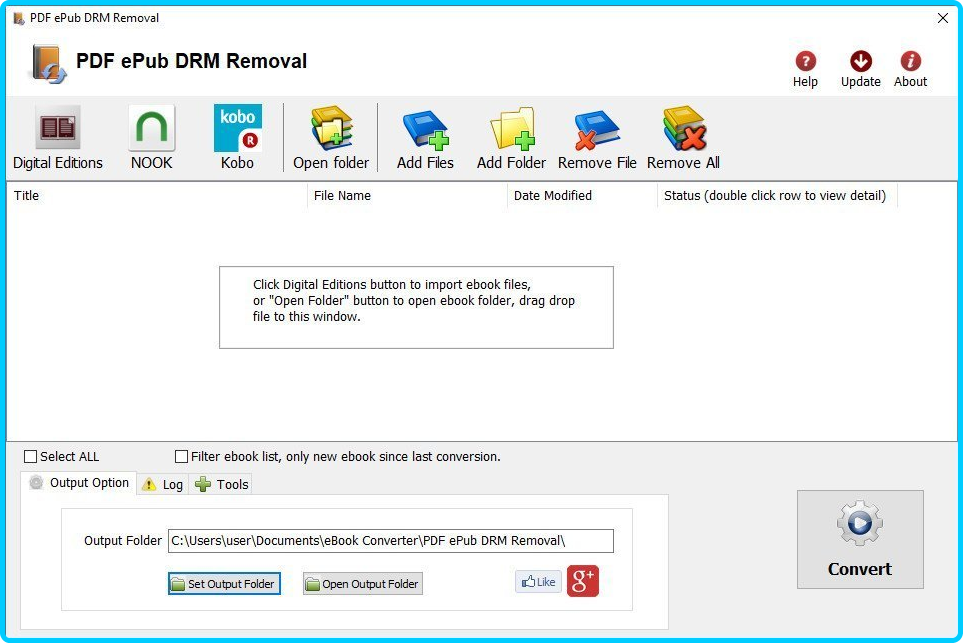Open the Log tab
The width and height of the screenshot is (963, 643).
163,485
